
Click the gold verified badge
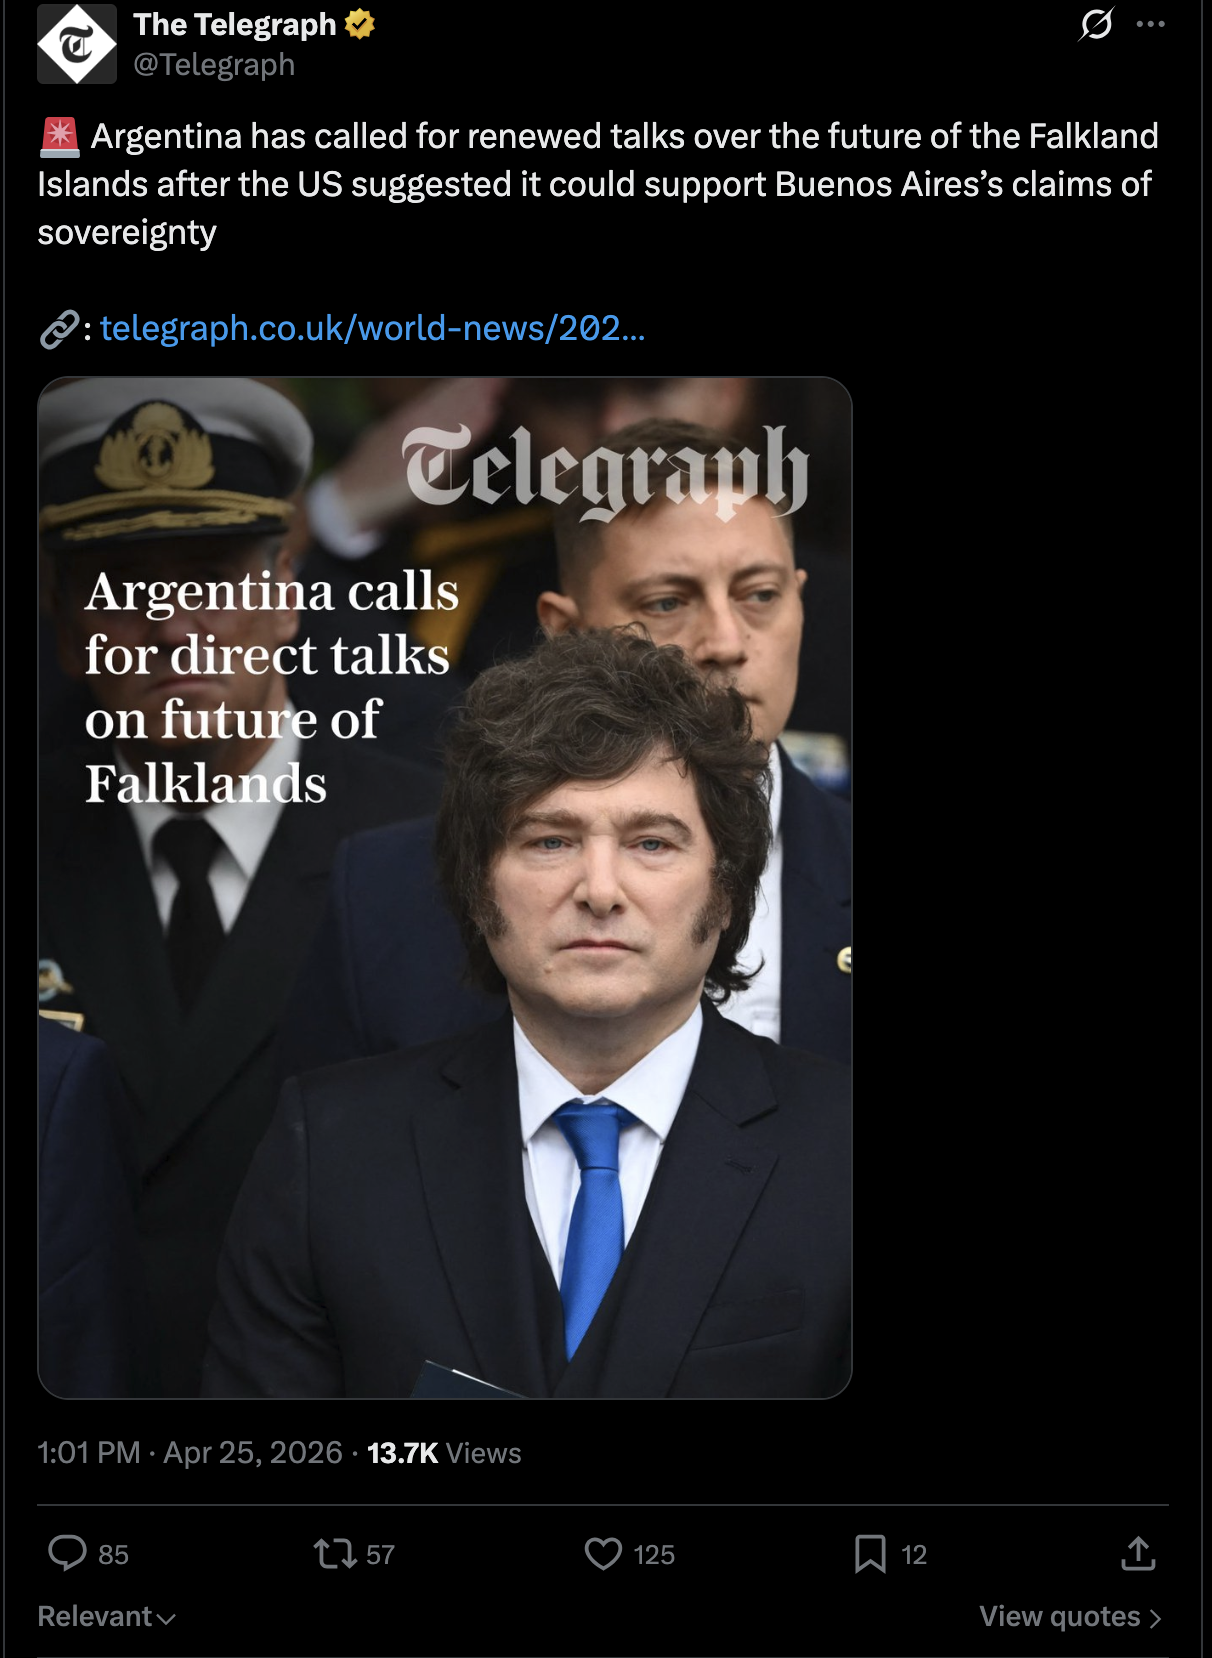tap(360, 24)
